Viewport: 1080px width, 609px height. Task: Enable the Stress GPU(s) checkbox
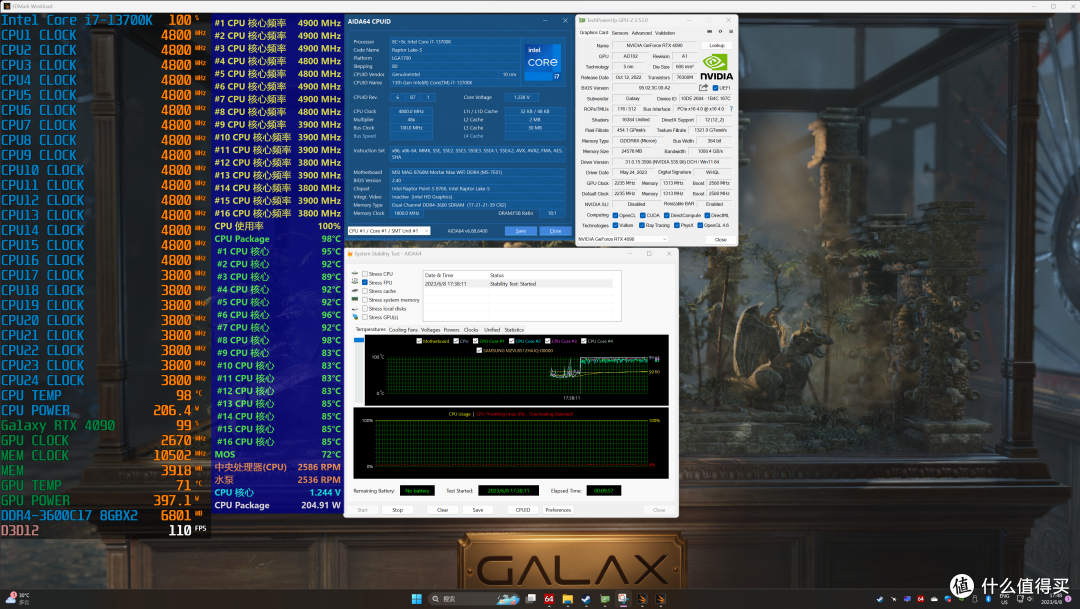365,318
